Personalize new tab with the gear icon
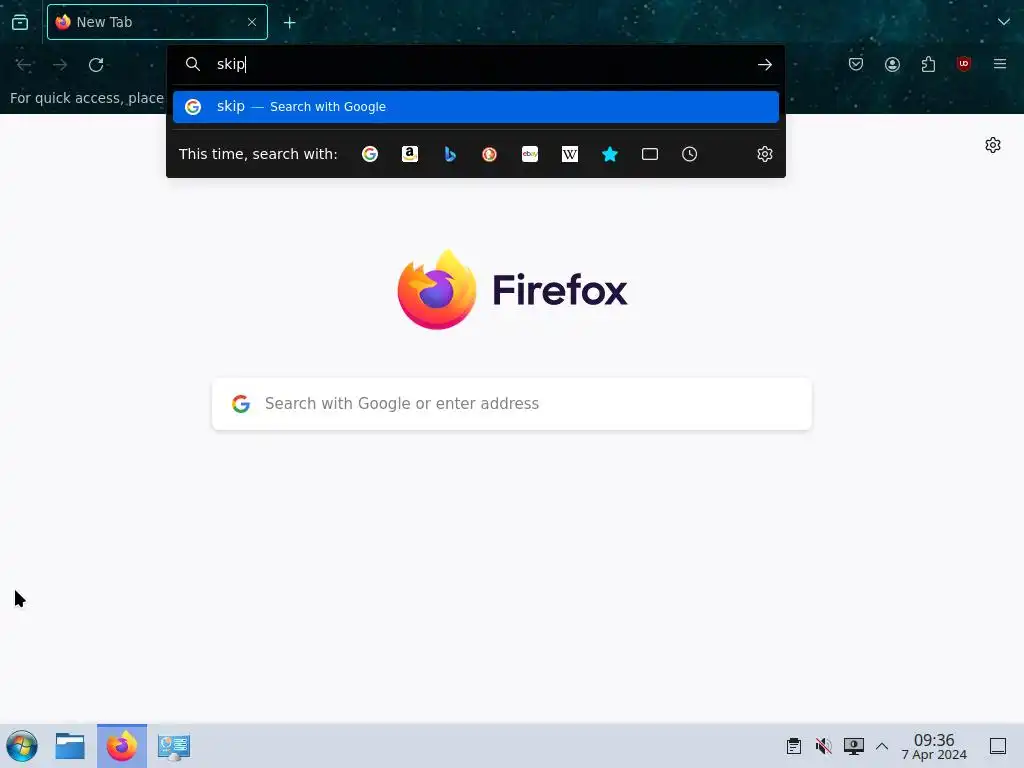 coord(993,145)
